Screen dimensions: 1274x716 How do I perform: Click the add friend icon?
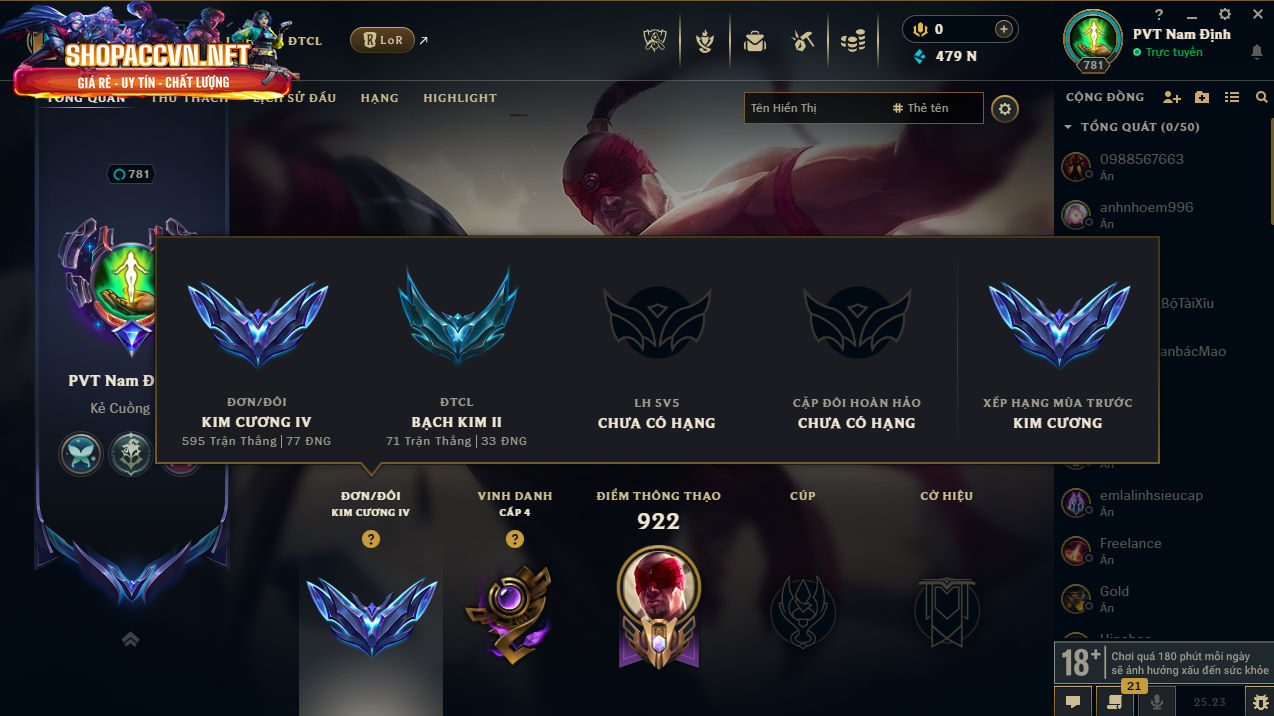point(1172,97)
